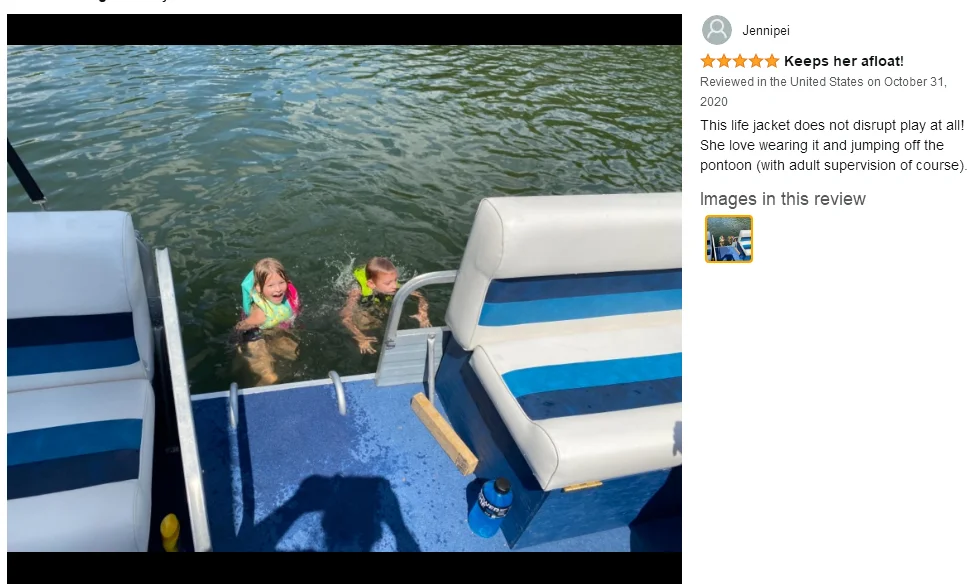Viewport: 972px width, 588px height.
Task: Click the yellow object beside the left seat
Action: pyautogui.click(x=170, y=532)
